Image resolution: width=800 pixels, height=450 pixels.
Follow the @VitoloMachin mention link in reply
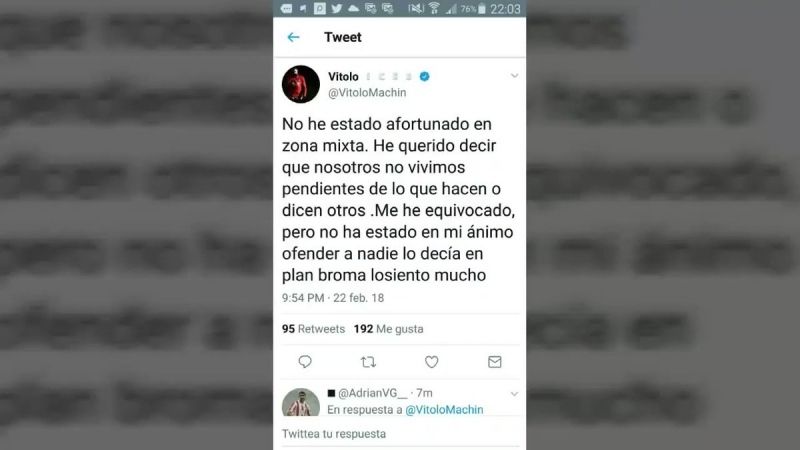[444, 410]
